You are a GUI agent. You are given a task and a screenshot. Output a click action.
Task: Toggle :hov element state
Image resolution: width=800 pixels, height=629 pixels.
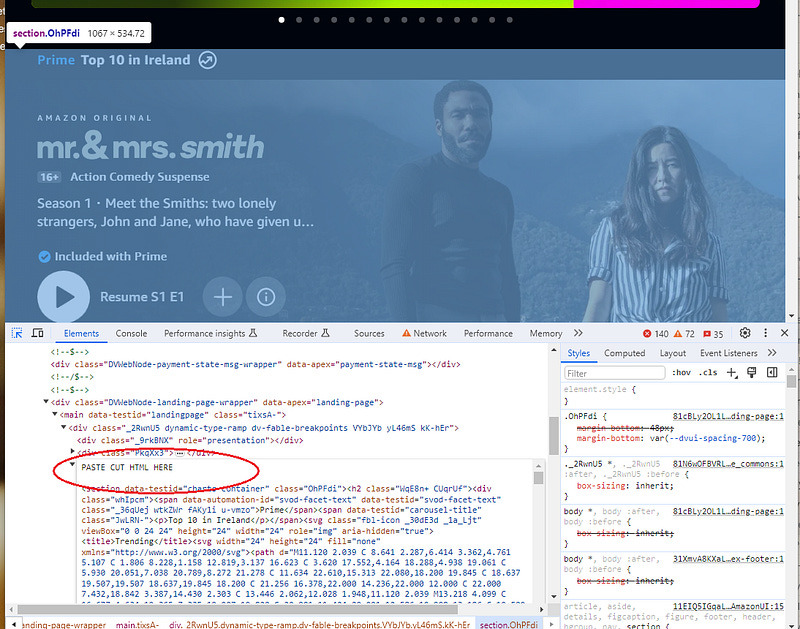(x=681, y=372)
